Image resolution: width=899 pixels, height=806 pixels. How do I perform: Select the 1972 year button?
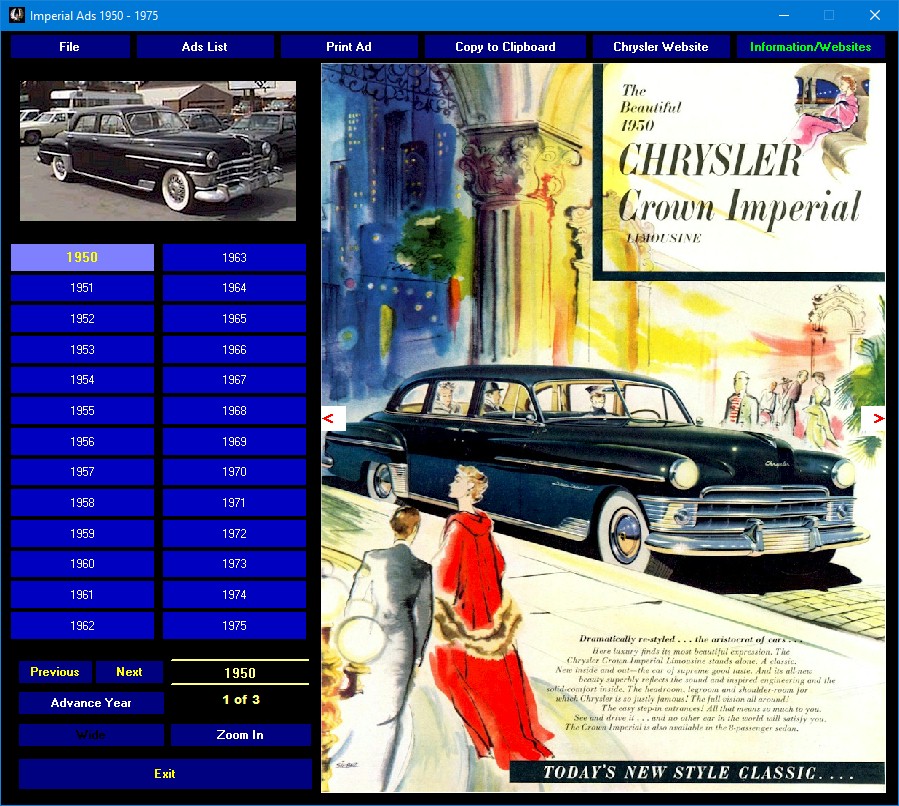234,534
